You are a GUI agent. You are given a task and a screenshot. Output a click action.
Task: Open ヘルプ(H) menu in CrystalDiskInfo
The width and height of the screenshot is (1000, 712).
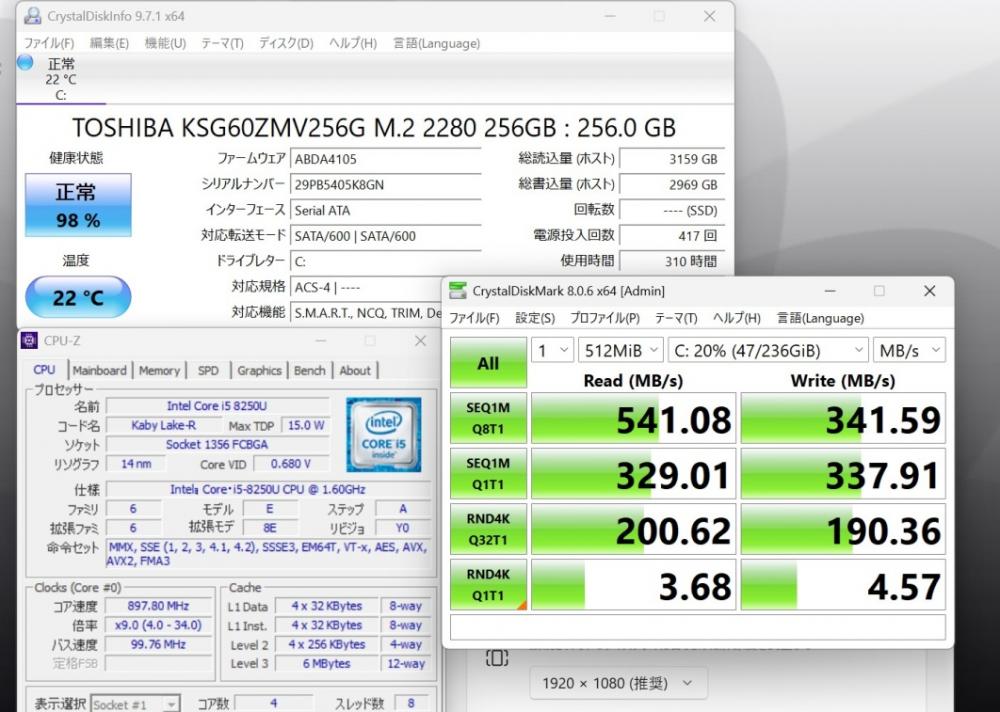click(353, 43)
